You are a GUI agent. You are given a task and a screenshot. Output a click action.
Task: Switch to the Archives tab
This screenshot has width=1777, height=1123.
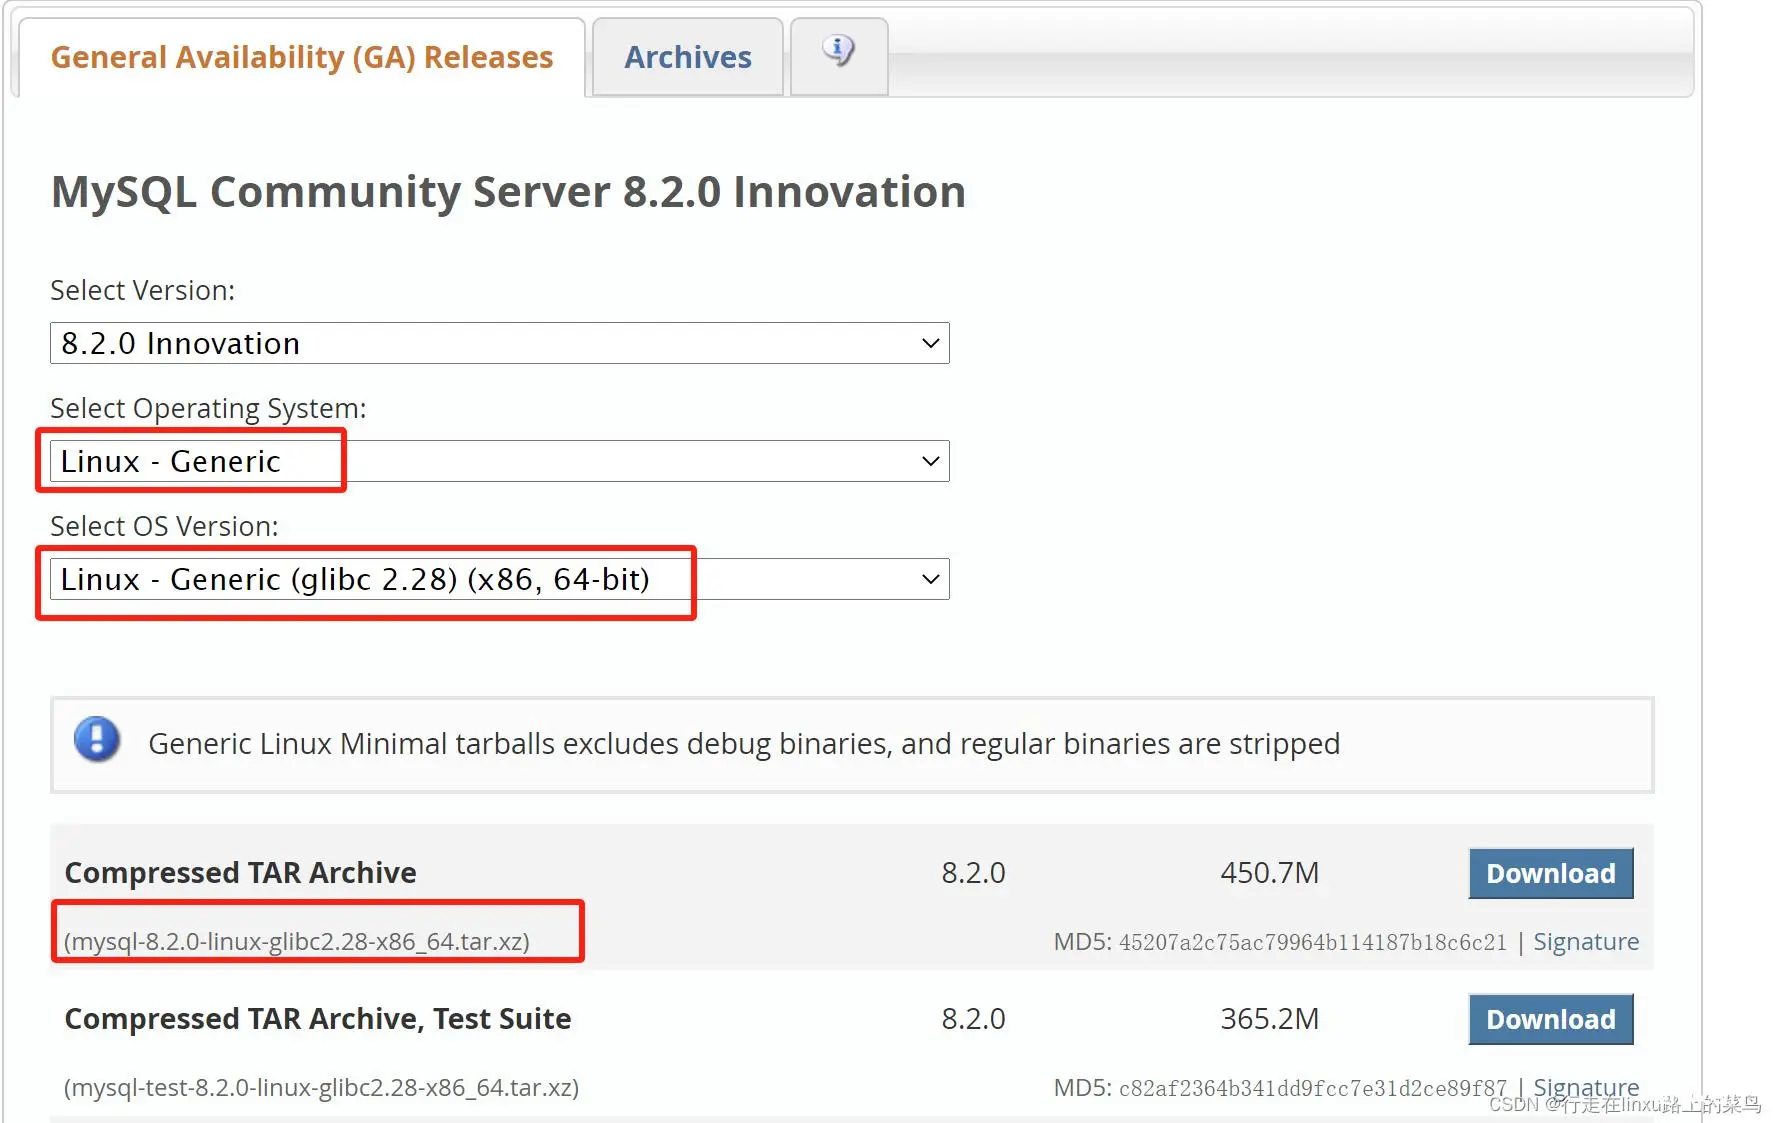pos(688,57)
